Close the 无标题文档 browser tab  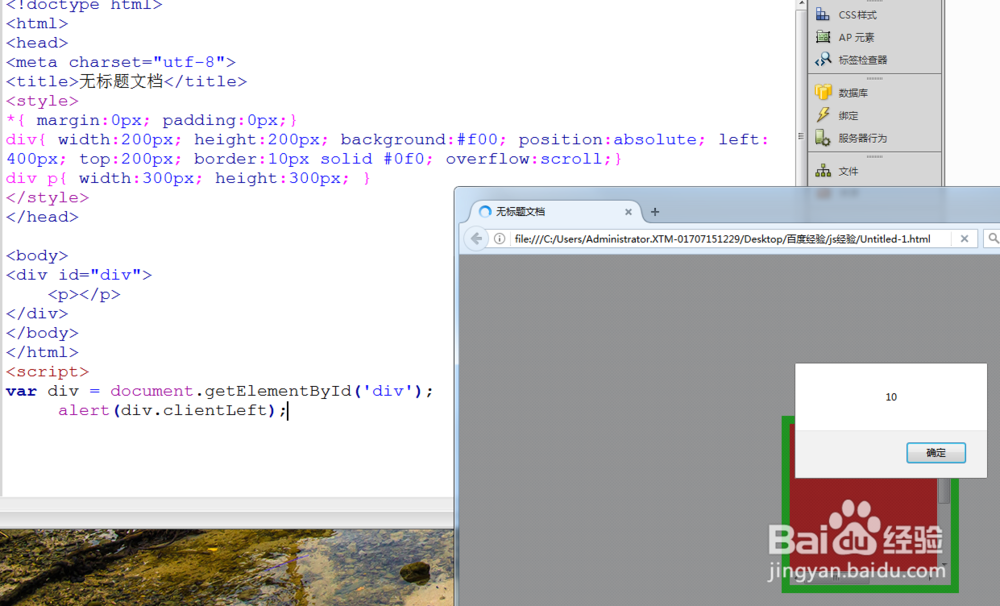pyautogui.click(x=628, y=212)
